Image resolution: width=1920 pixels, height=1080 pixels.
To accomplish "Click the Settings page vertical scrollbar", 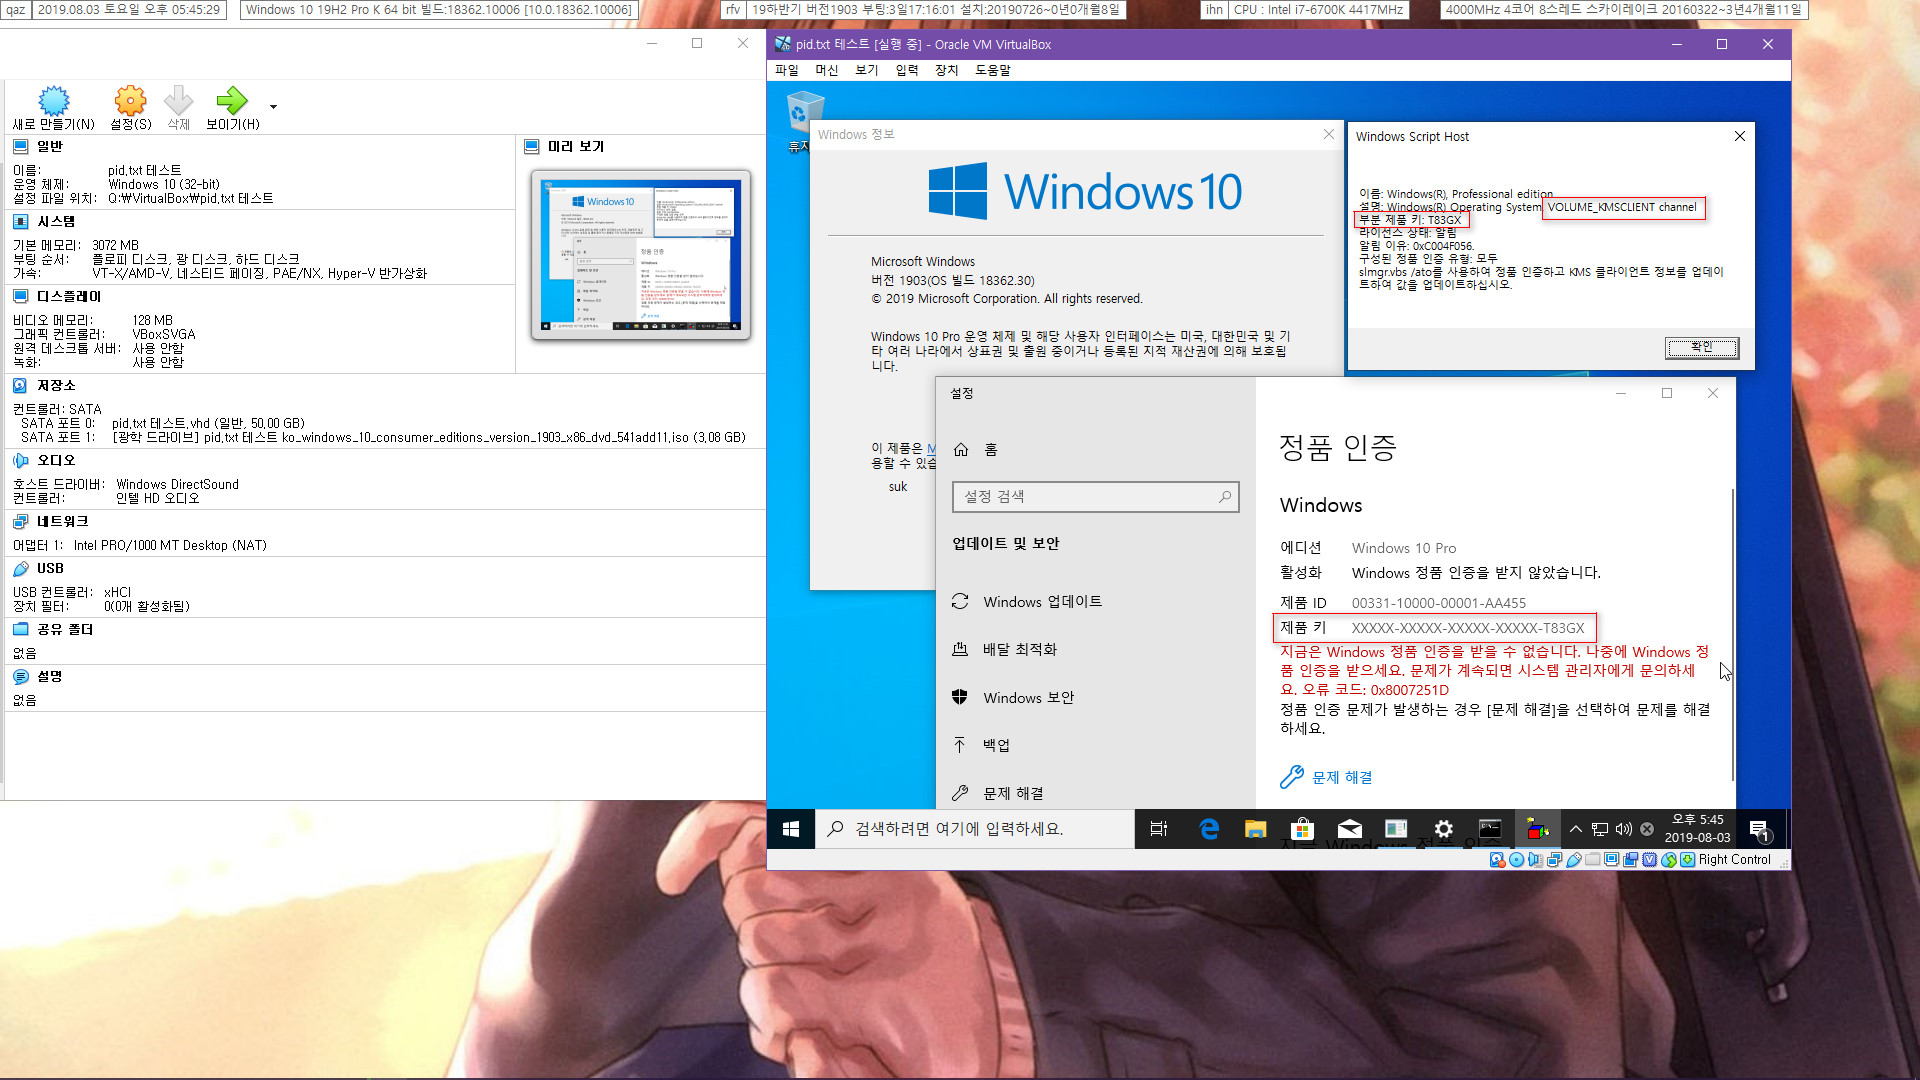I will click(x=1732, y=635).
